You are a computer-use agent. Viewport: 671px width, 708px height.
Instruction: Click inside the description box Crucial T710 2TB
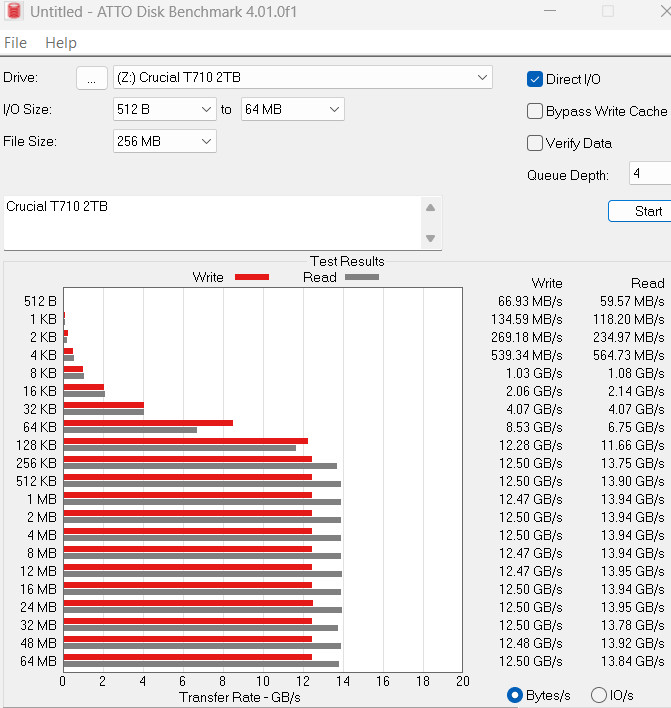point(212,223)
